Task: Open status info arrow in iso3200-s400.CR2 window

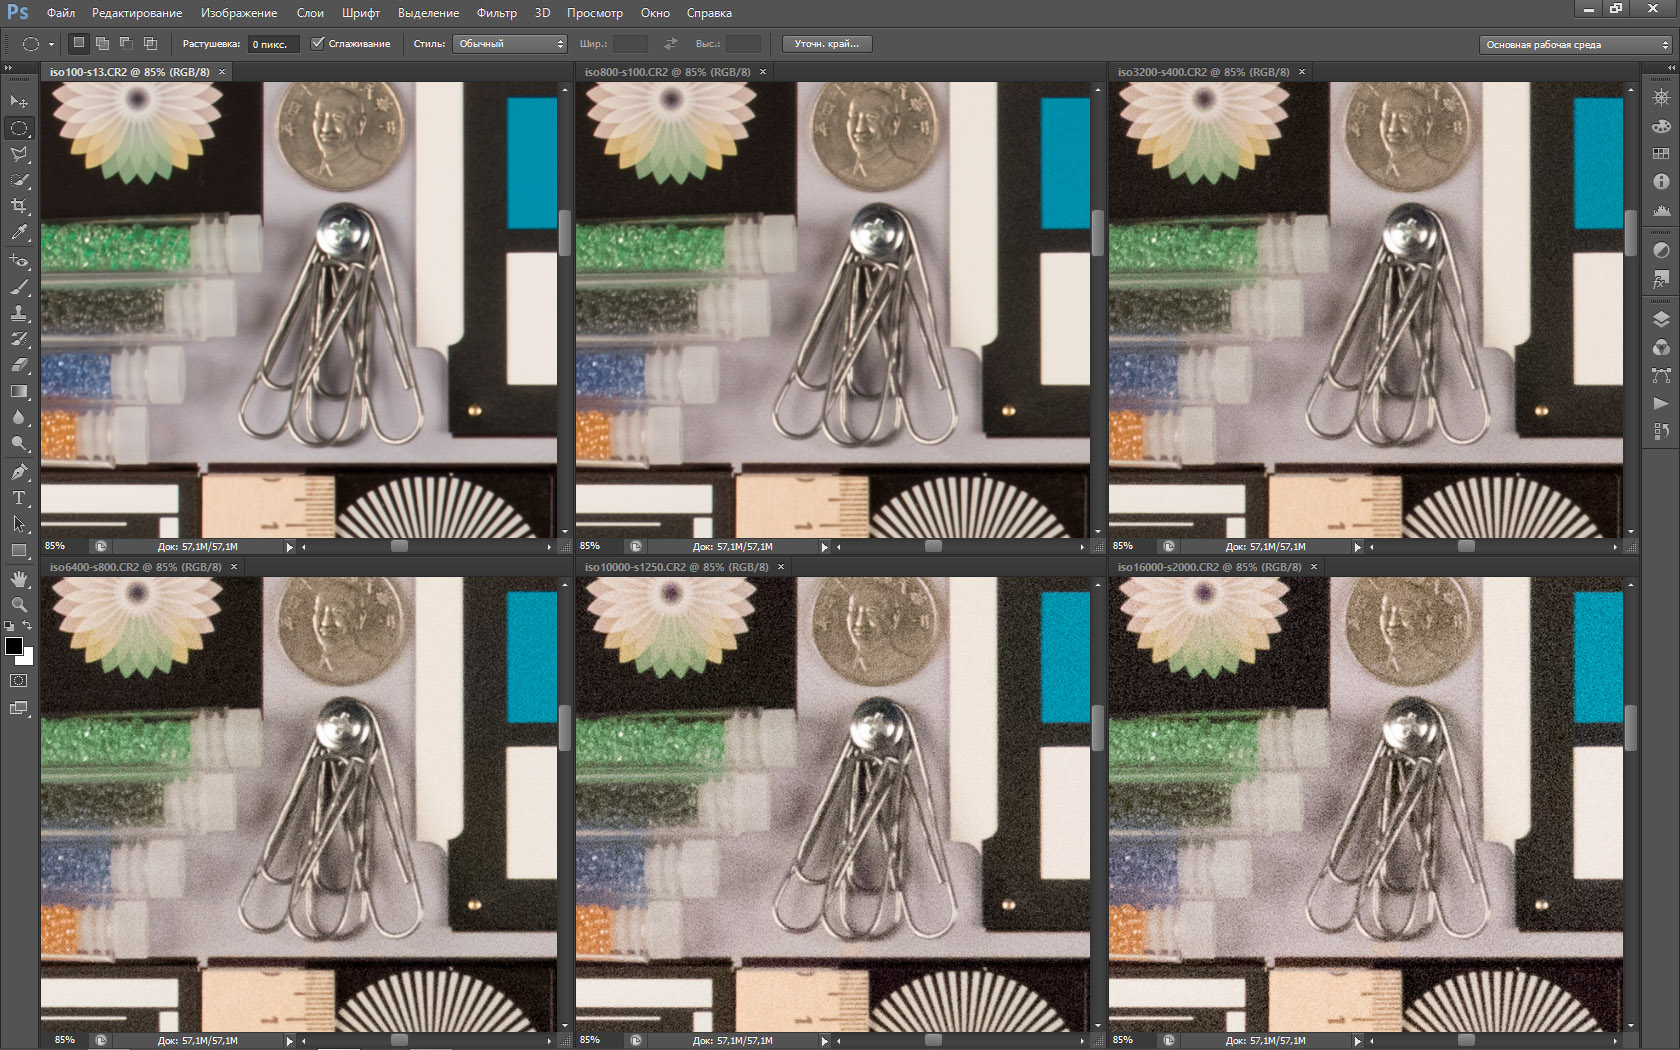Action: point(1358,547)
